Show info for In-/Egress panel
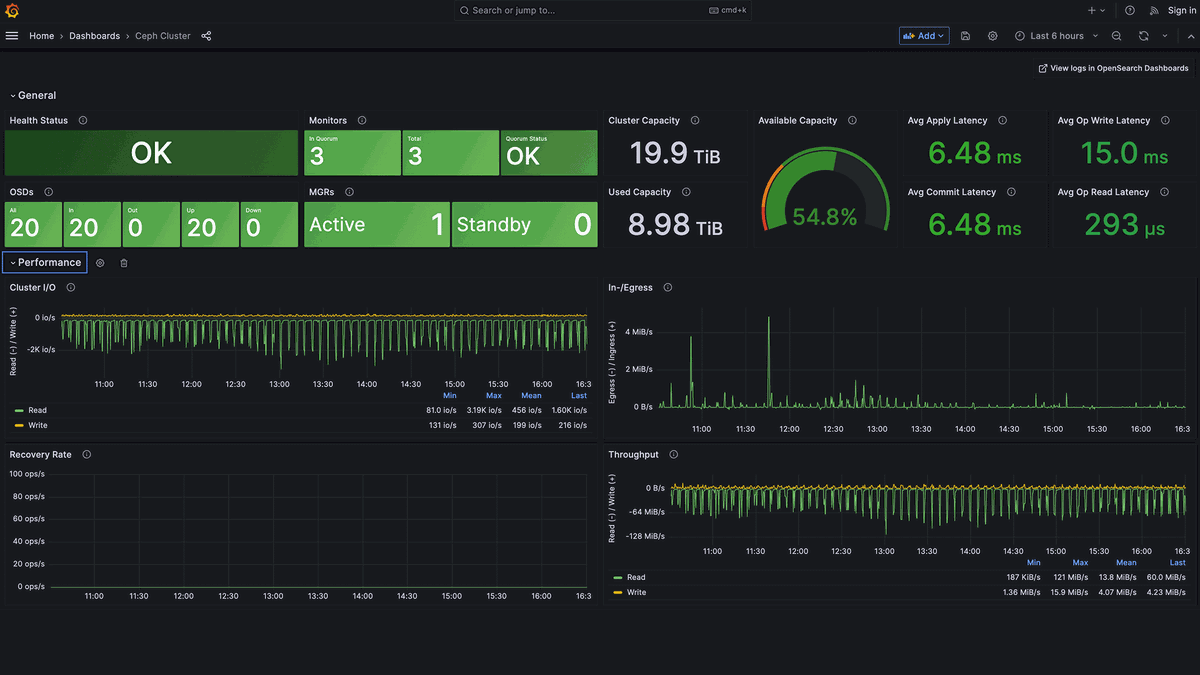This screenshot has width=1200, height=675. click(667, 288)
